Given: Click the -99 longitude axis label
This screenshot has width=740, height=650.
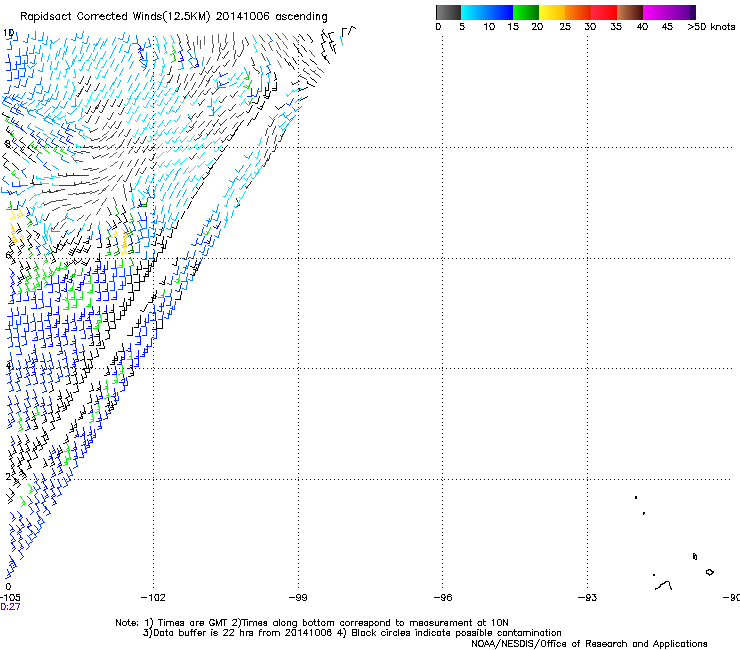Looking at the screenshot, I should (298, 598).
